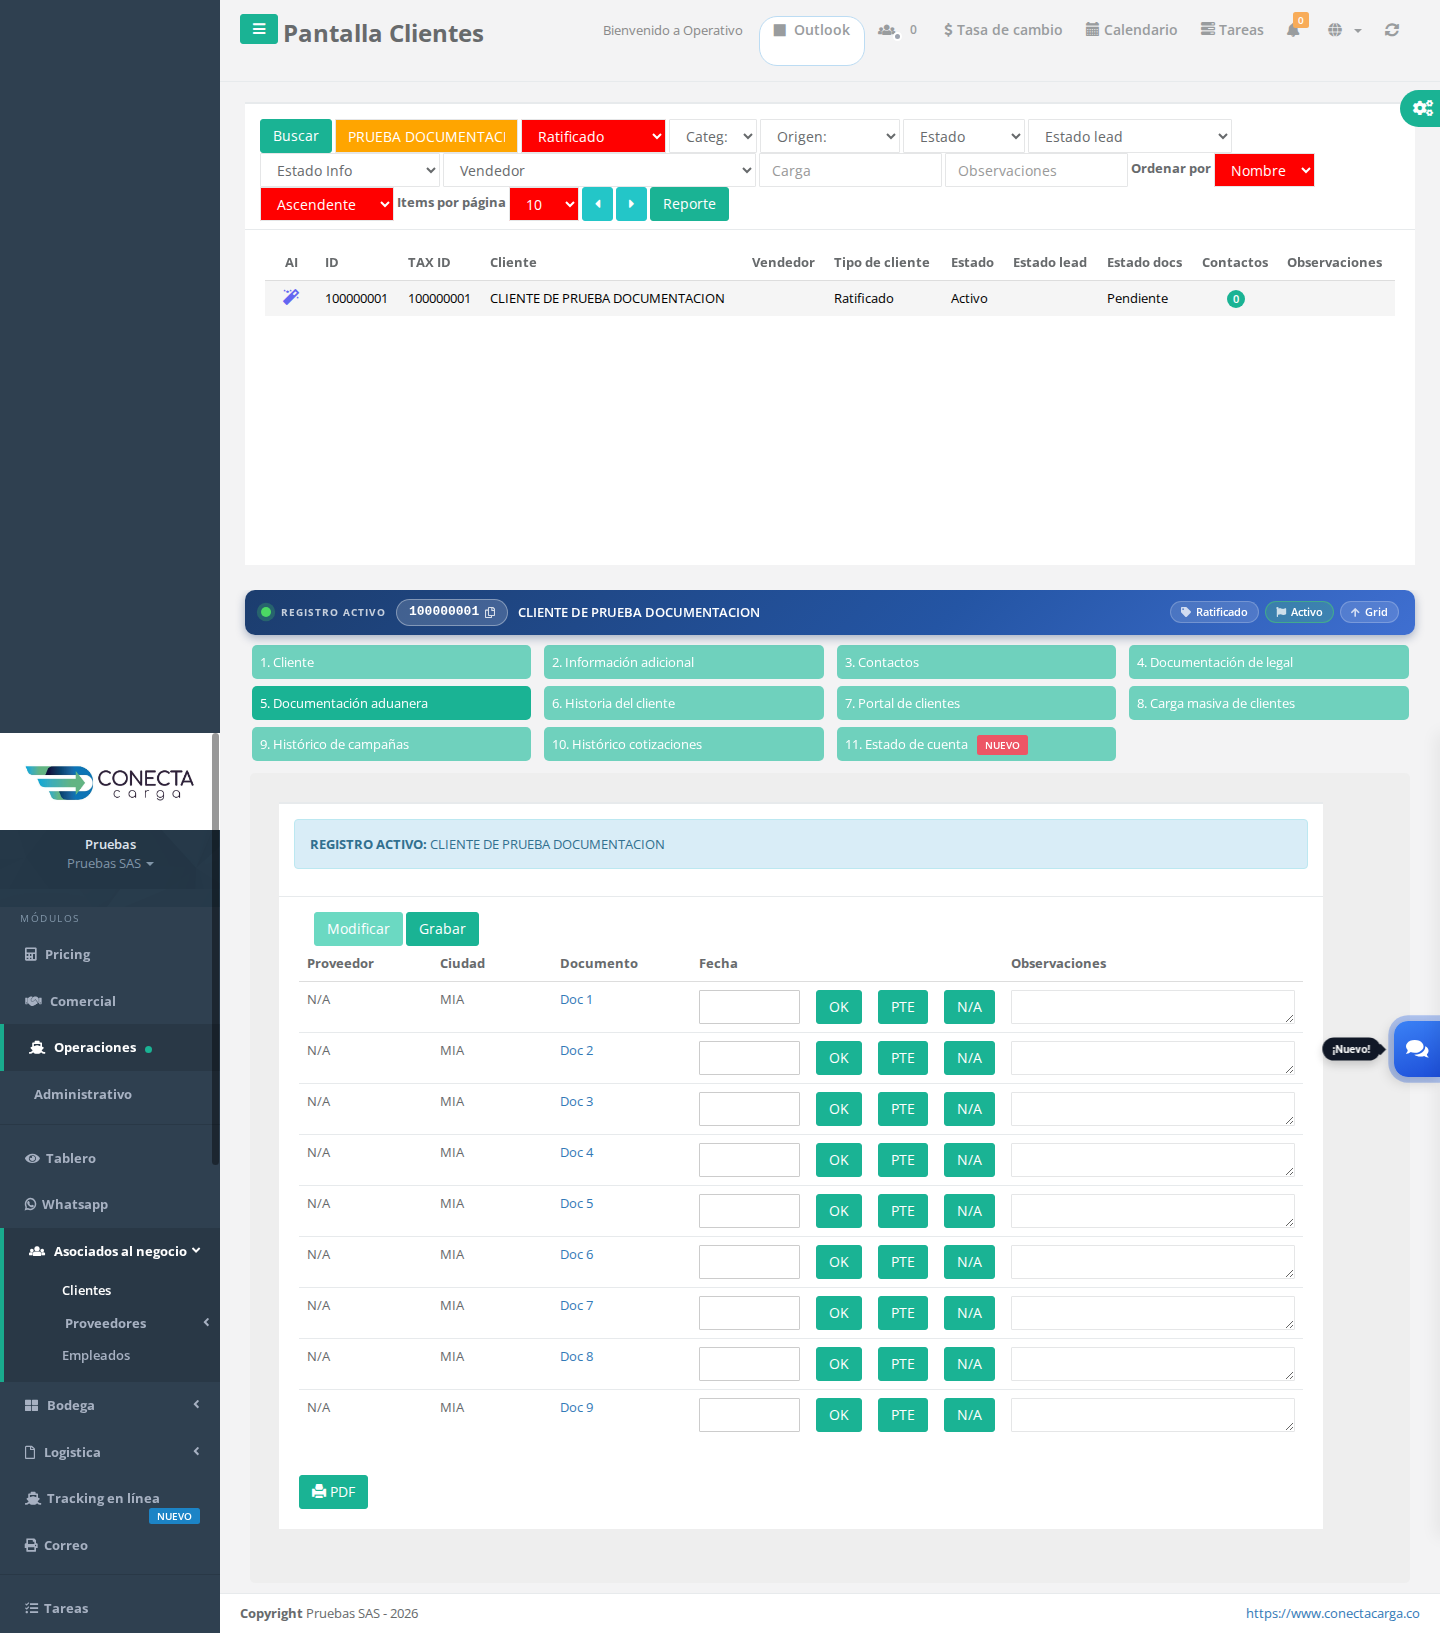Open the chat bubble widget

pos(1416,1049)
